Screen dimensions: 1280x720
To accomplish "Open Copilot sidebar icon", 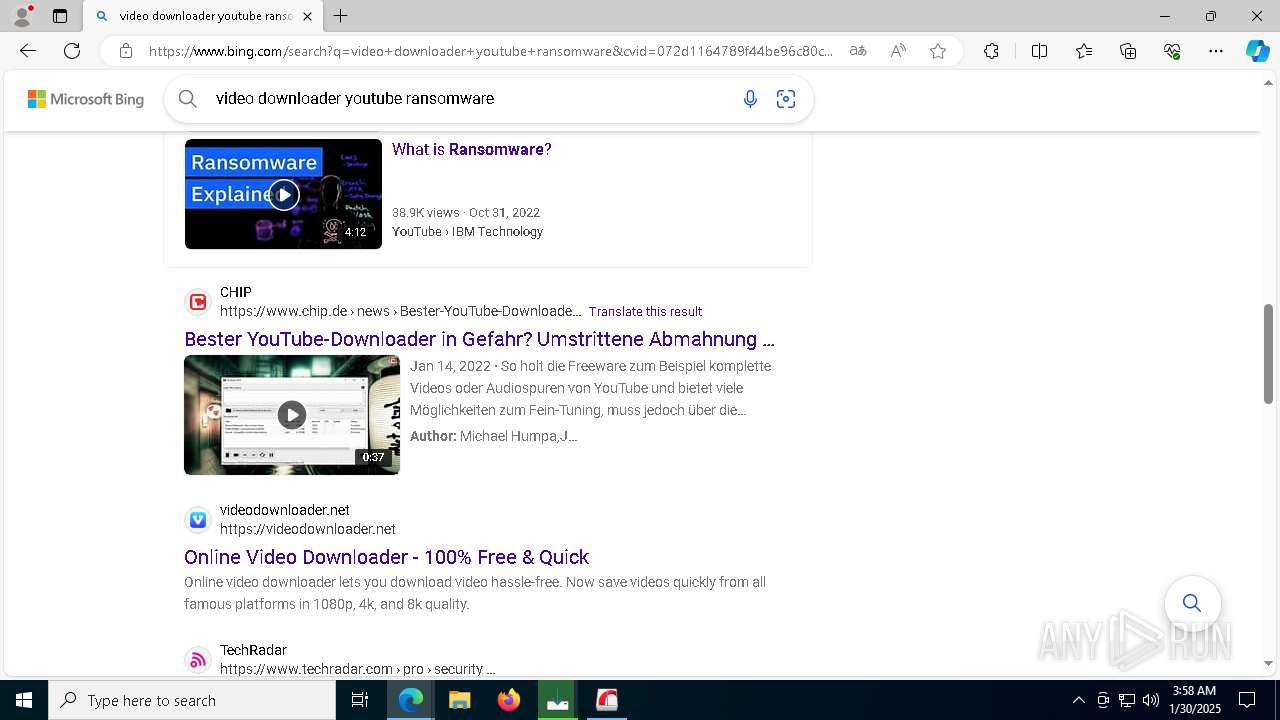I will coord(1257,51).
